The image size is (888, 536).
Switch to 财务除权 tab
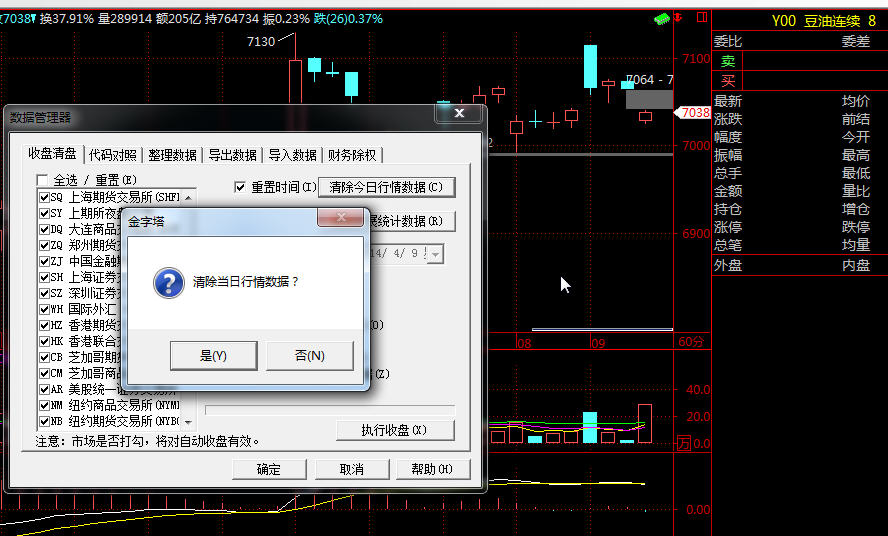pos(352,155)
